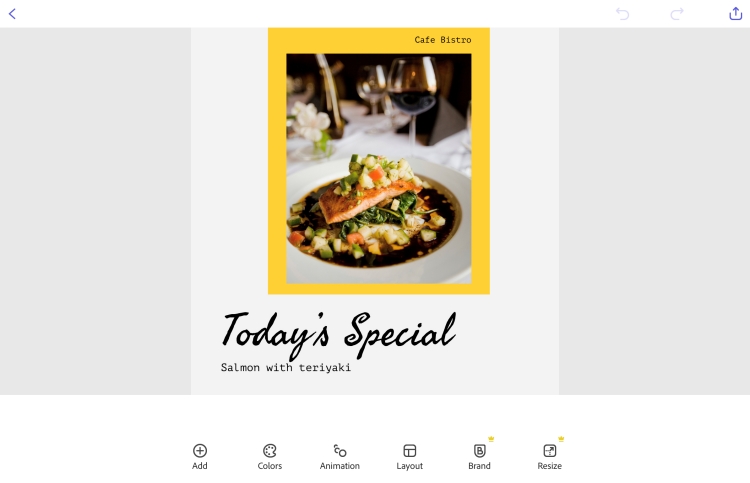Viewport: 750px width, 483px height.
Task: Redo the last undone edit
Action: point(677,14)
